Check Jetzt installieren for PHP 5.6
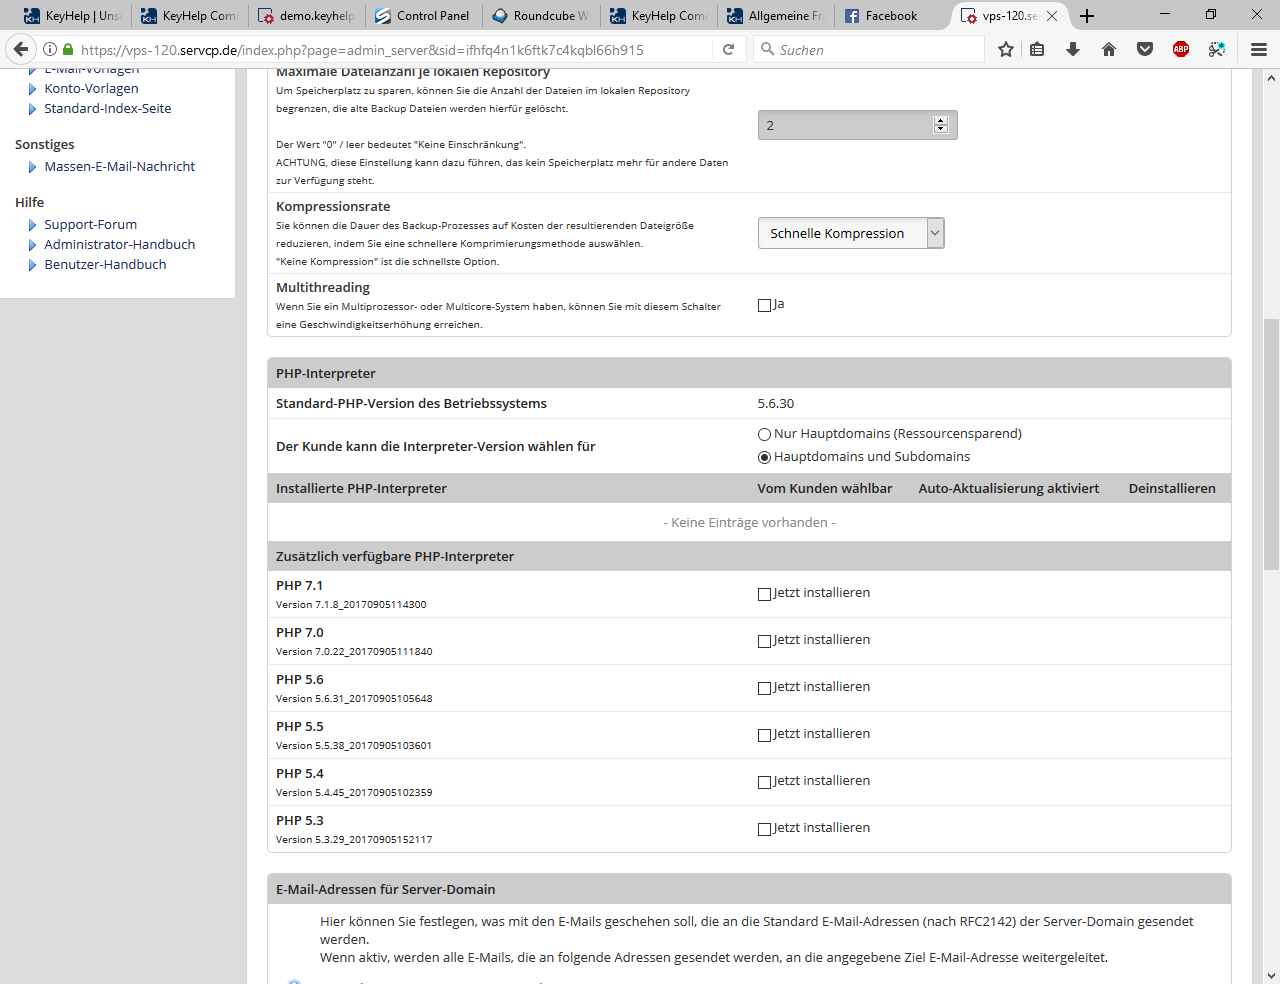This screenshot has height=984, width=1280. [x=765, y=688]
